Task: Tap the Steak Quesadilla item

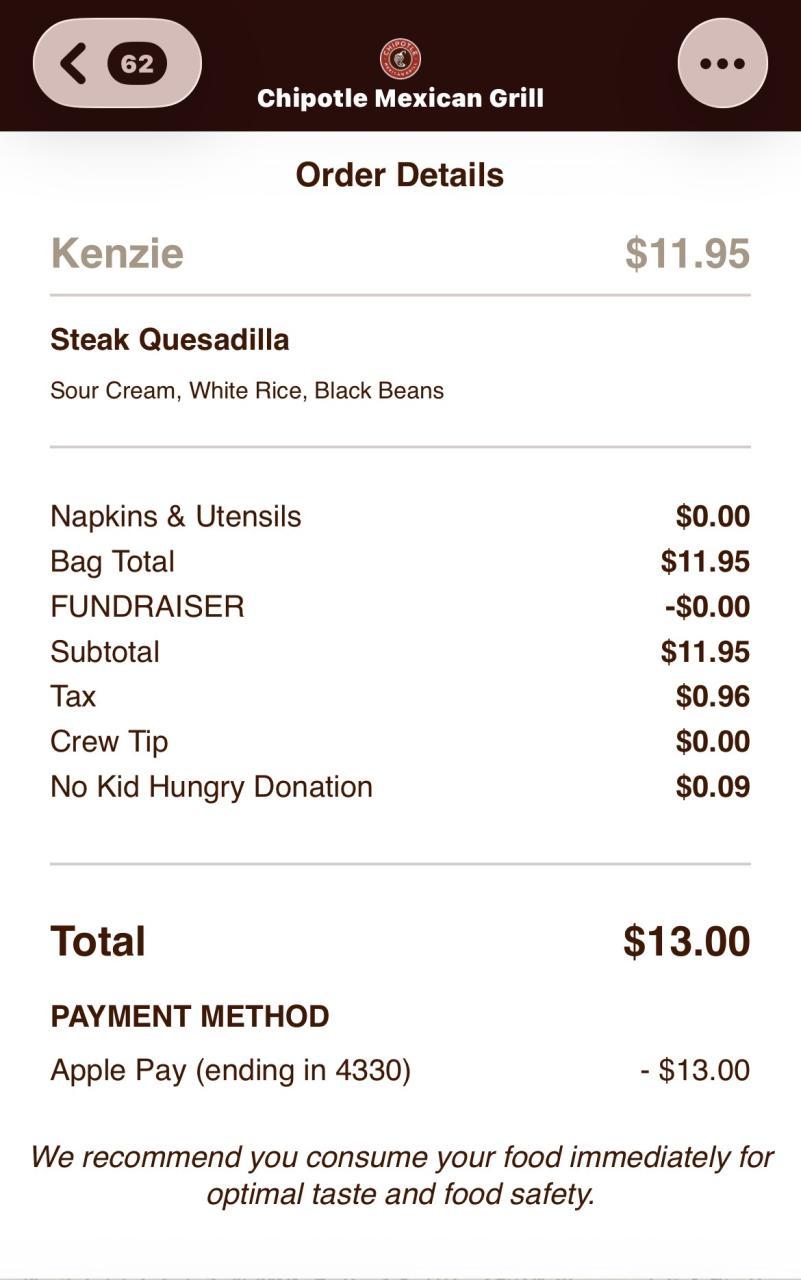Action: coord(170,340)
